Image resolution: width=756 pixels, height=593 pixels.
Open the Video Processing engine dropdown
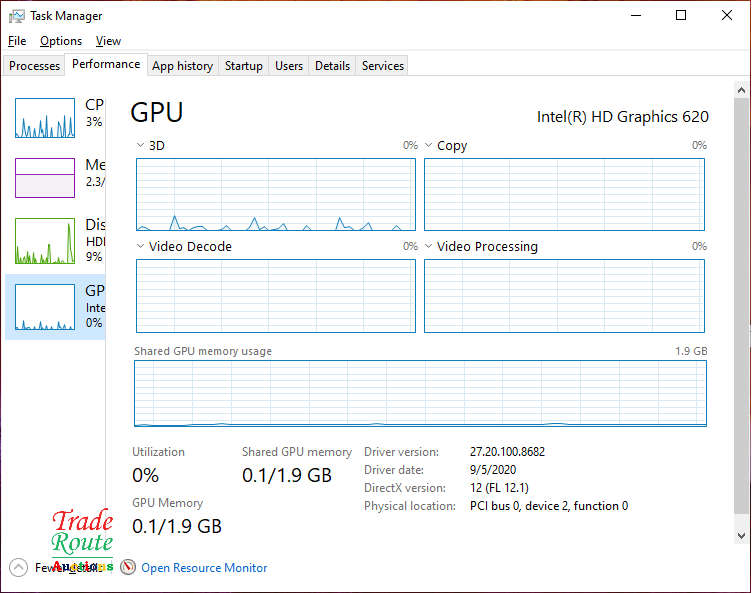pyautogui.click(x=430, y=247)
